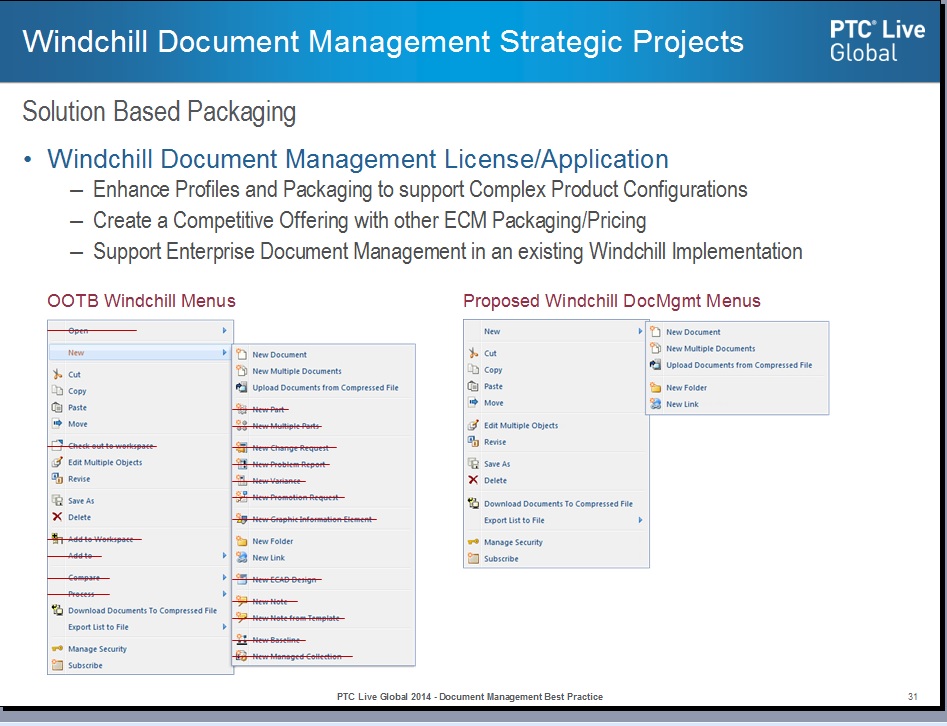Expand the Process submenu arrow
947x726 pixels.
click(224, 594)
